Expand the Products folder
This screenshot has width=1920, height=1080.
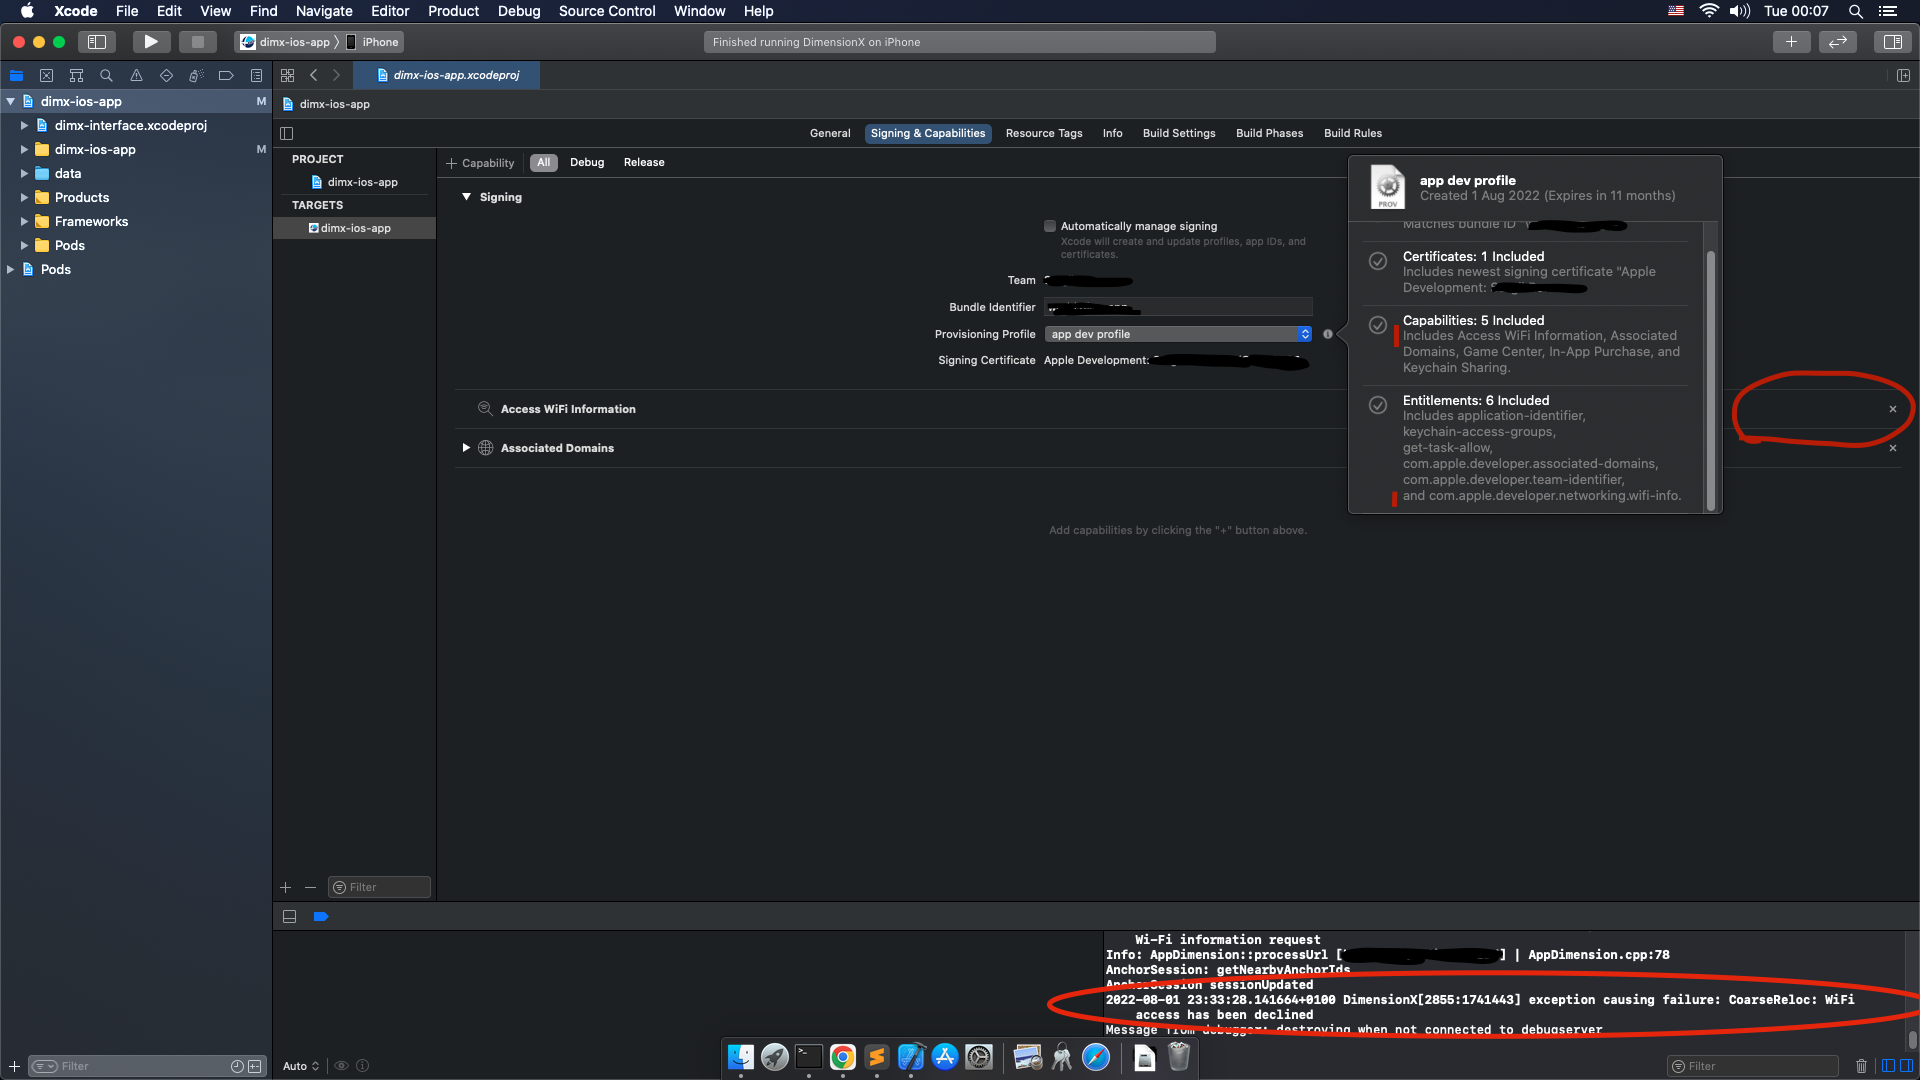point(25,197)
